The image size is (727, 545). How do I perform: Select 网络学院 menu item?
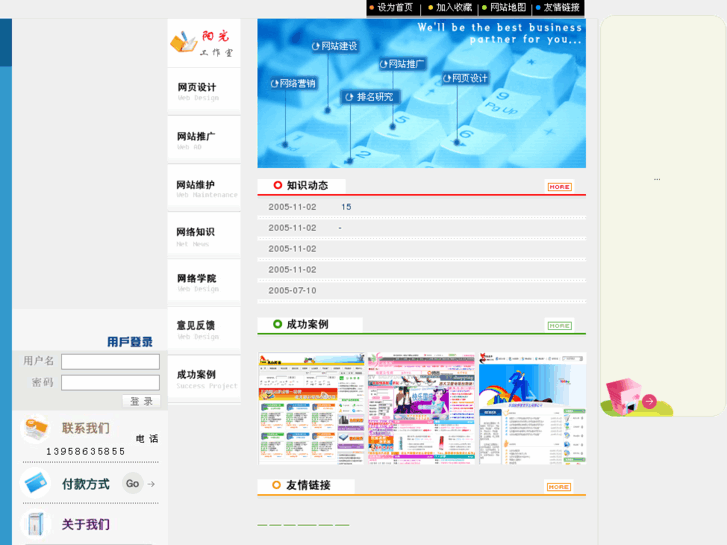204,282
